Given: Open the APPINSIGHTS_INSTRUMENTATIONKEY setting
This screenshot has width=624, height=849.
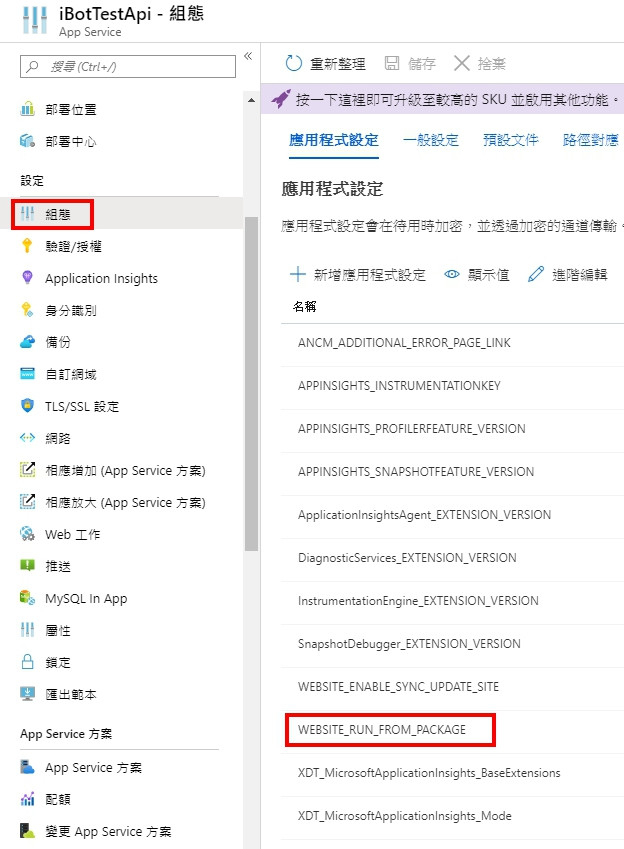Looking at the screenshot, I should [x=399, y=386].
